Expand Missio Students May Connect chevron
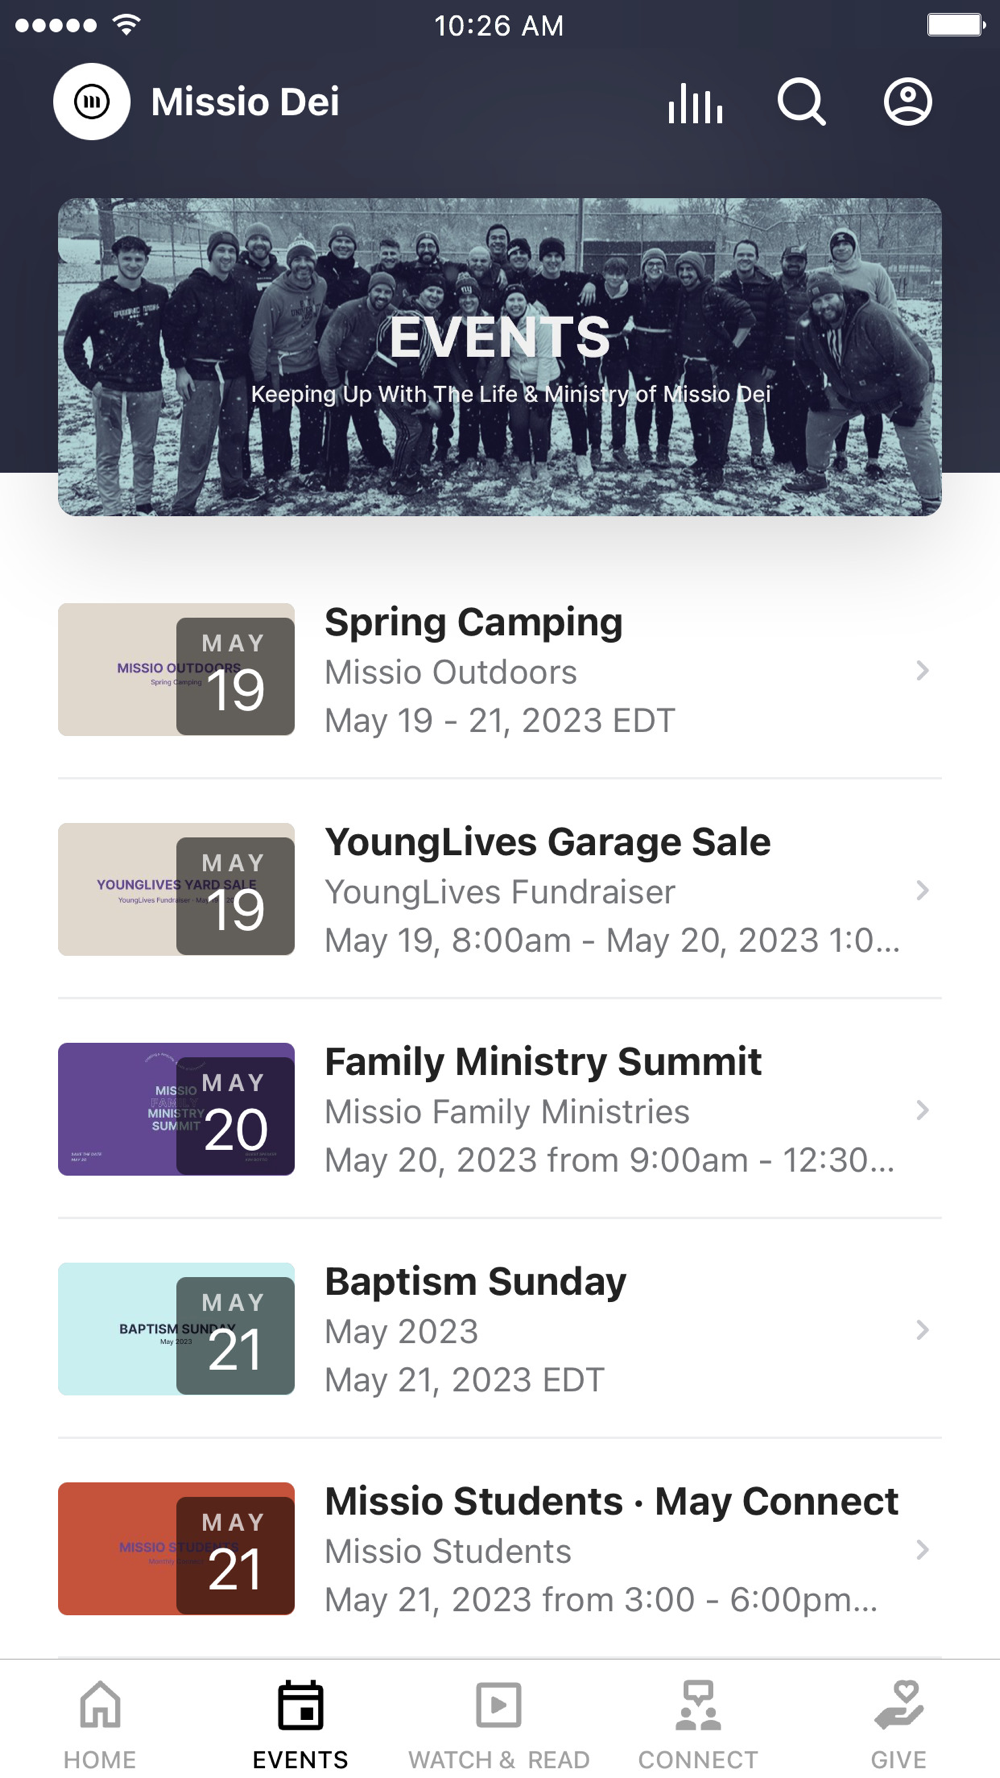This screenshot has width=1000, height=1778. [x=922, y=1550]
